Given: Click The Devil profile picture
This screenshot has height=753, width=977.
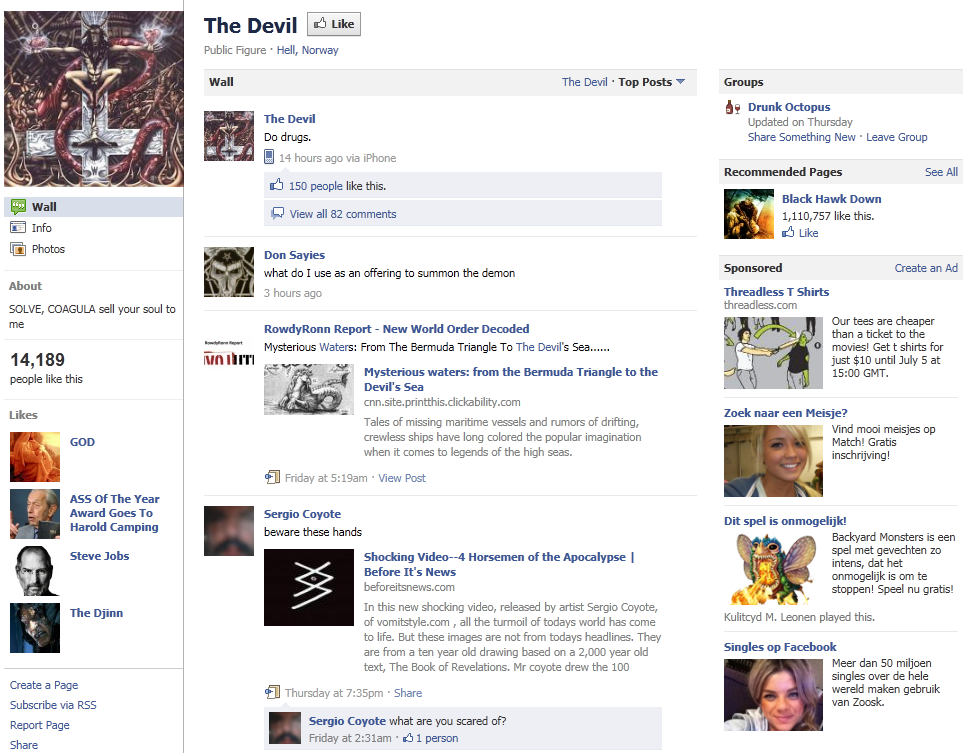Looking at the screenshot, I should click(x=94, y=98).
